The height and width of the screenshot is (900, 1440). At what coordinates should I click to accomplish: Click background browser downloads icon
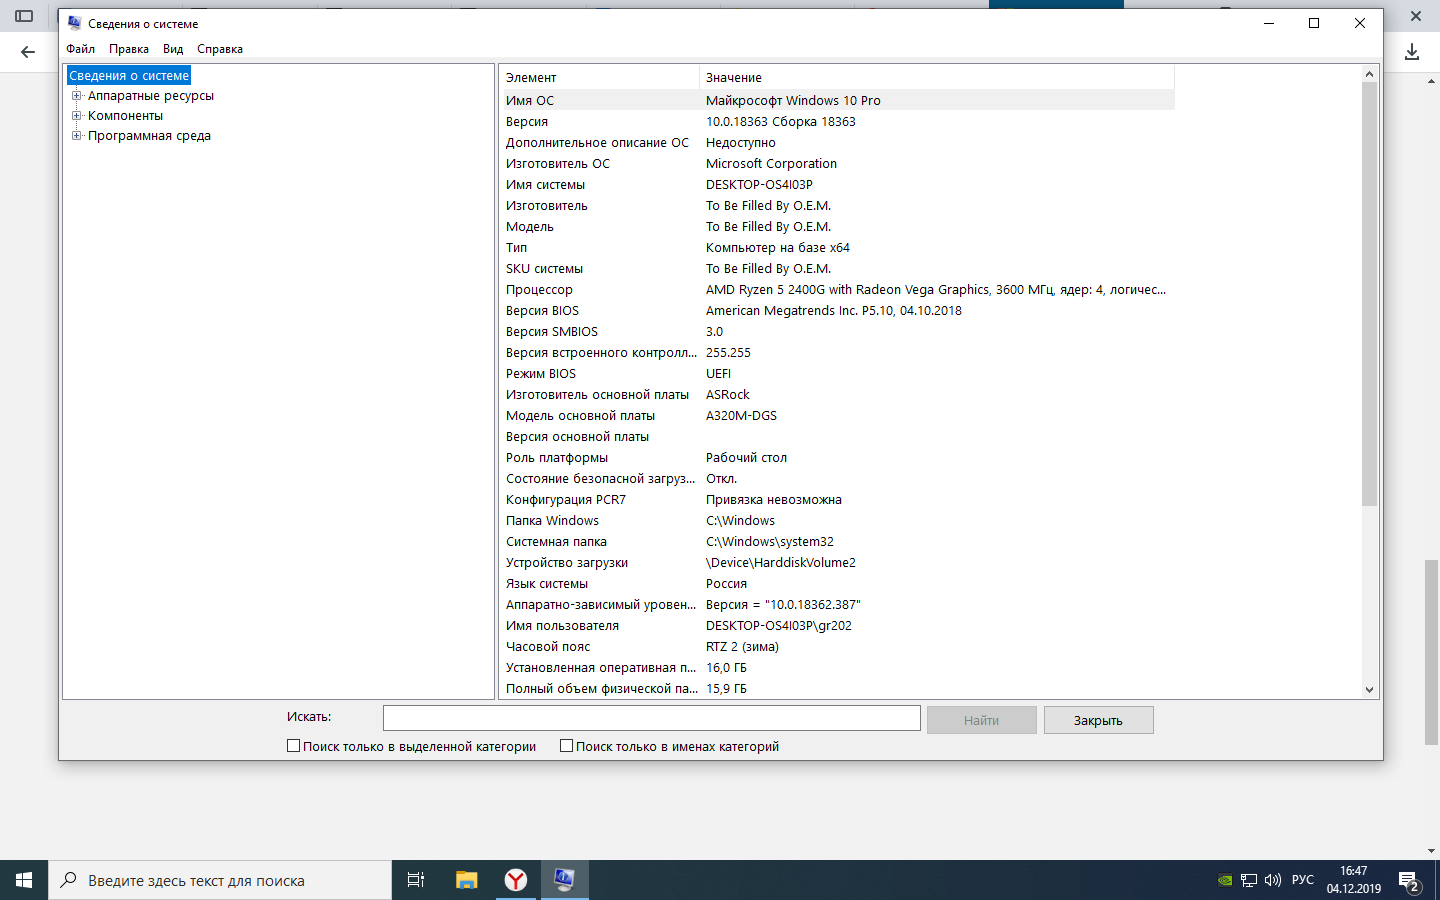click(1412, 52)
